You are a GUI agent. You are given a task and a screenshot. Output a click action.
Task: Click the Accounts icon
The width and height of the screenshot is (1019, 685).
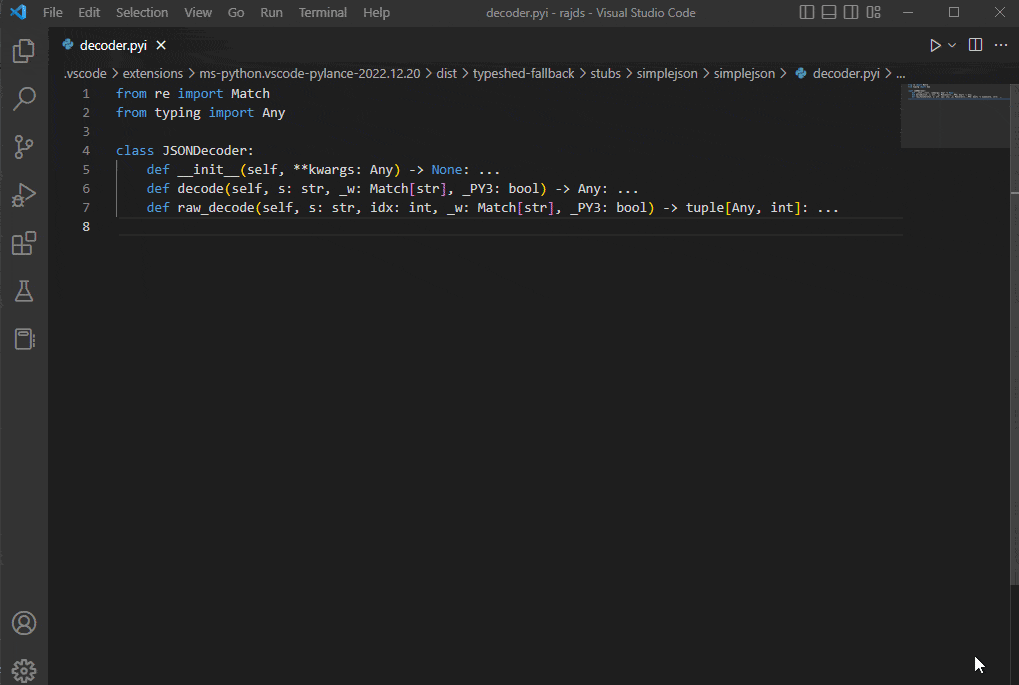pyautogui.click(x=24, y=622)
